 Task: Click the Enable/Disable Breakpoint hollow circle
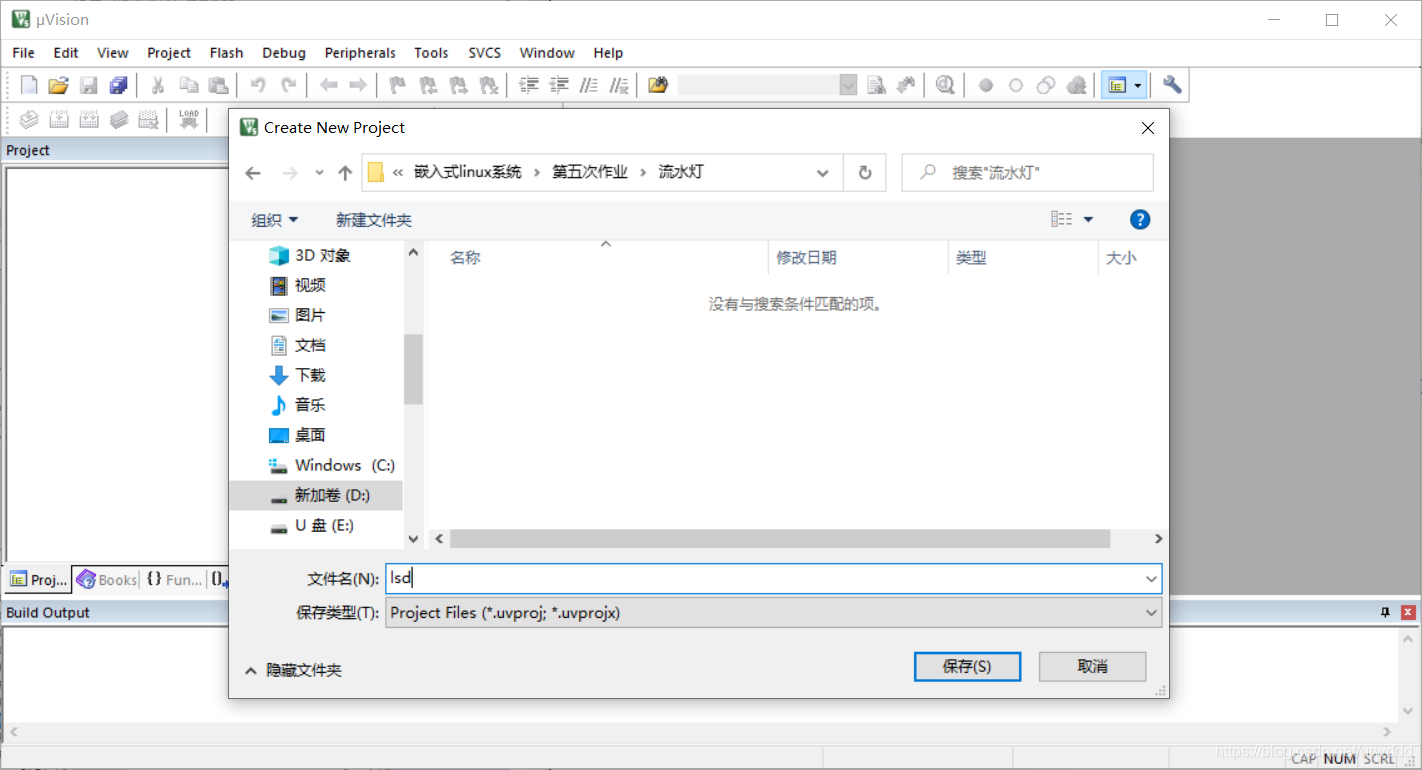point(1016,85)
